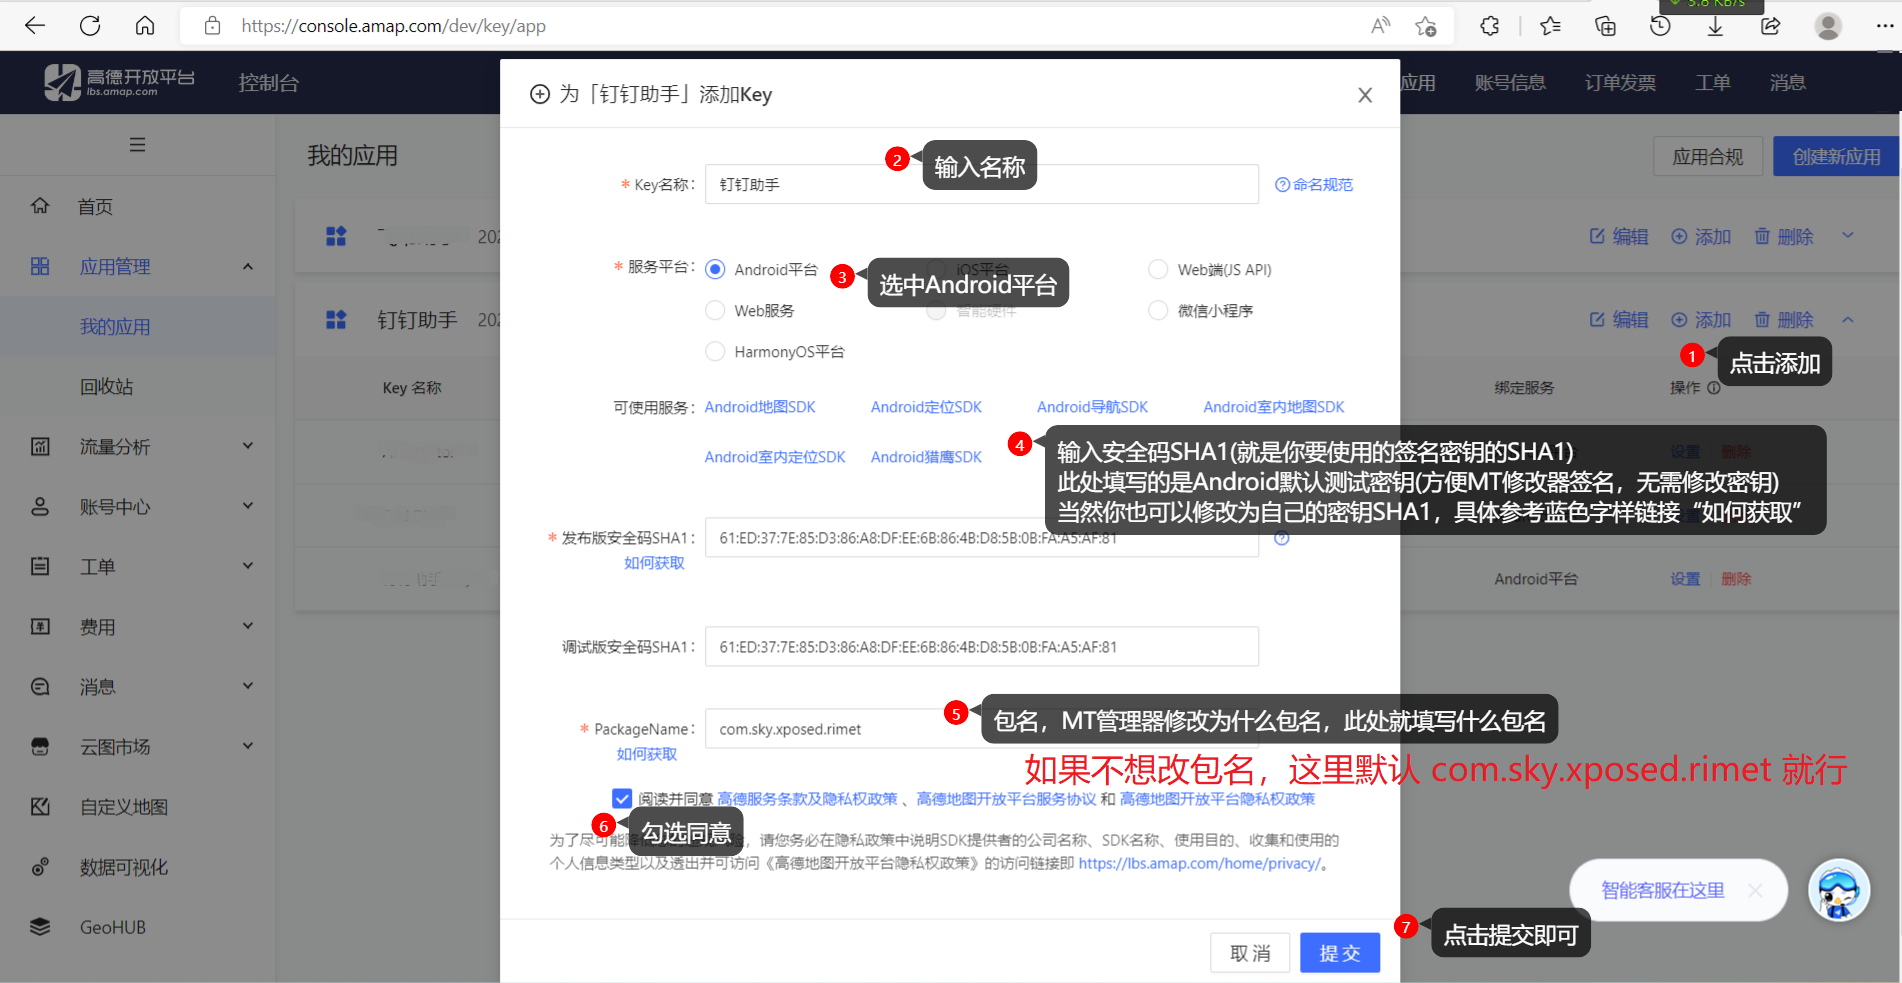The image size is (1902, 983).
Task: Open browser profile avatar
Action: click(x=1828, y=26)
